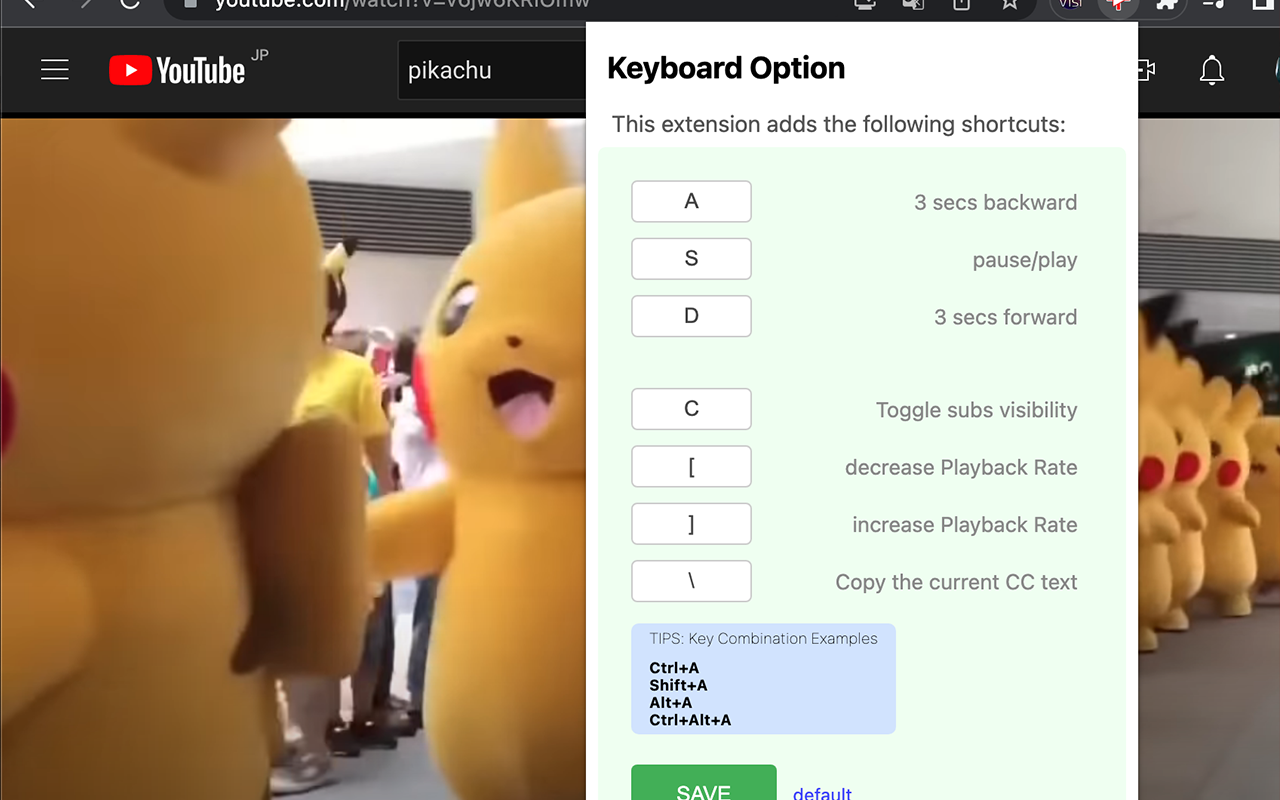Edit the [ key field for slower playback
1280x800 pixels.
click(x=691, y=466)
